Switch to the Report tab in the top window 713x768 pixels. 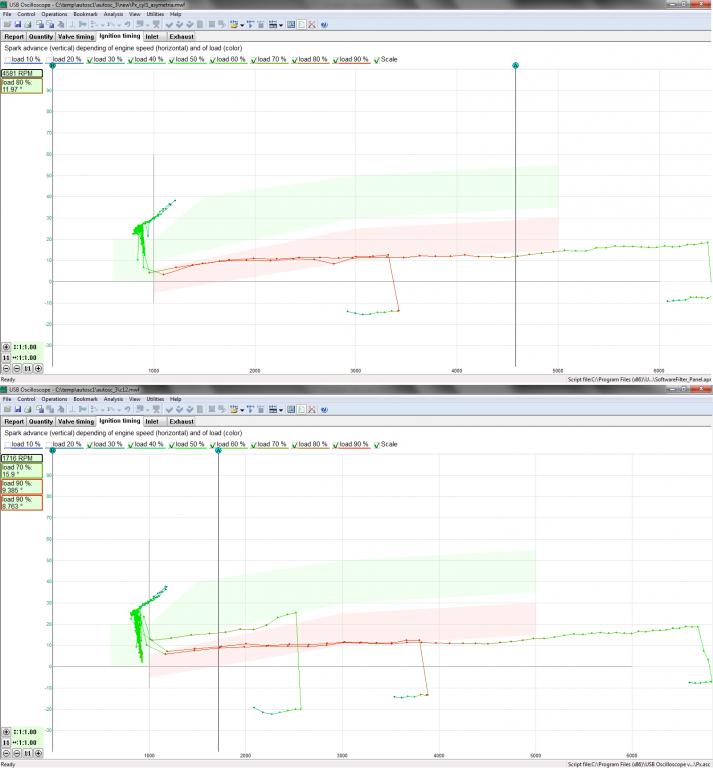coord(14,37)
